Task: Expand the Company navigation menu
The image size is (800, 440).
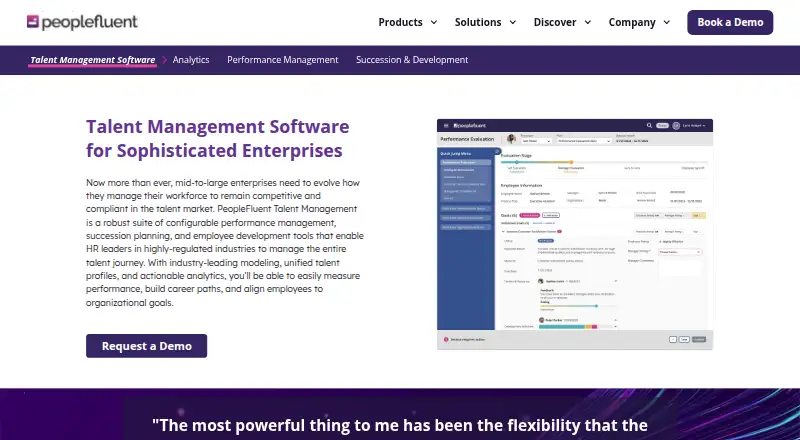Action: pos(639,22)
